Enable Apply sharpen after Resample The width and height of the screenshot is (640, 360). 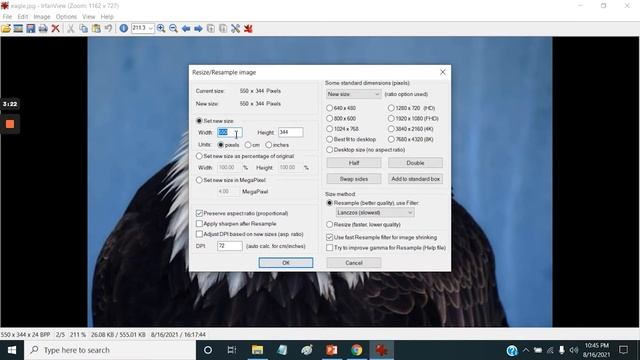(199, 224)
